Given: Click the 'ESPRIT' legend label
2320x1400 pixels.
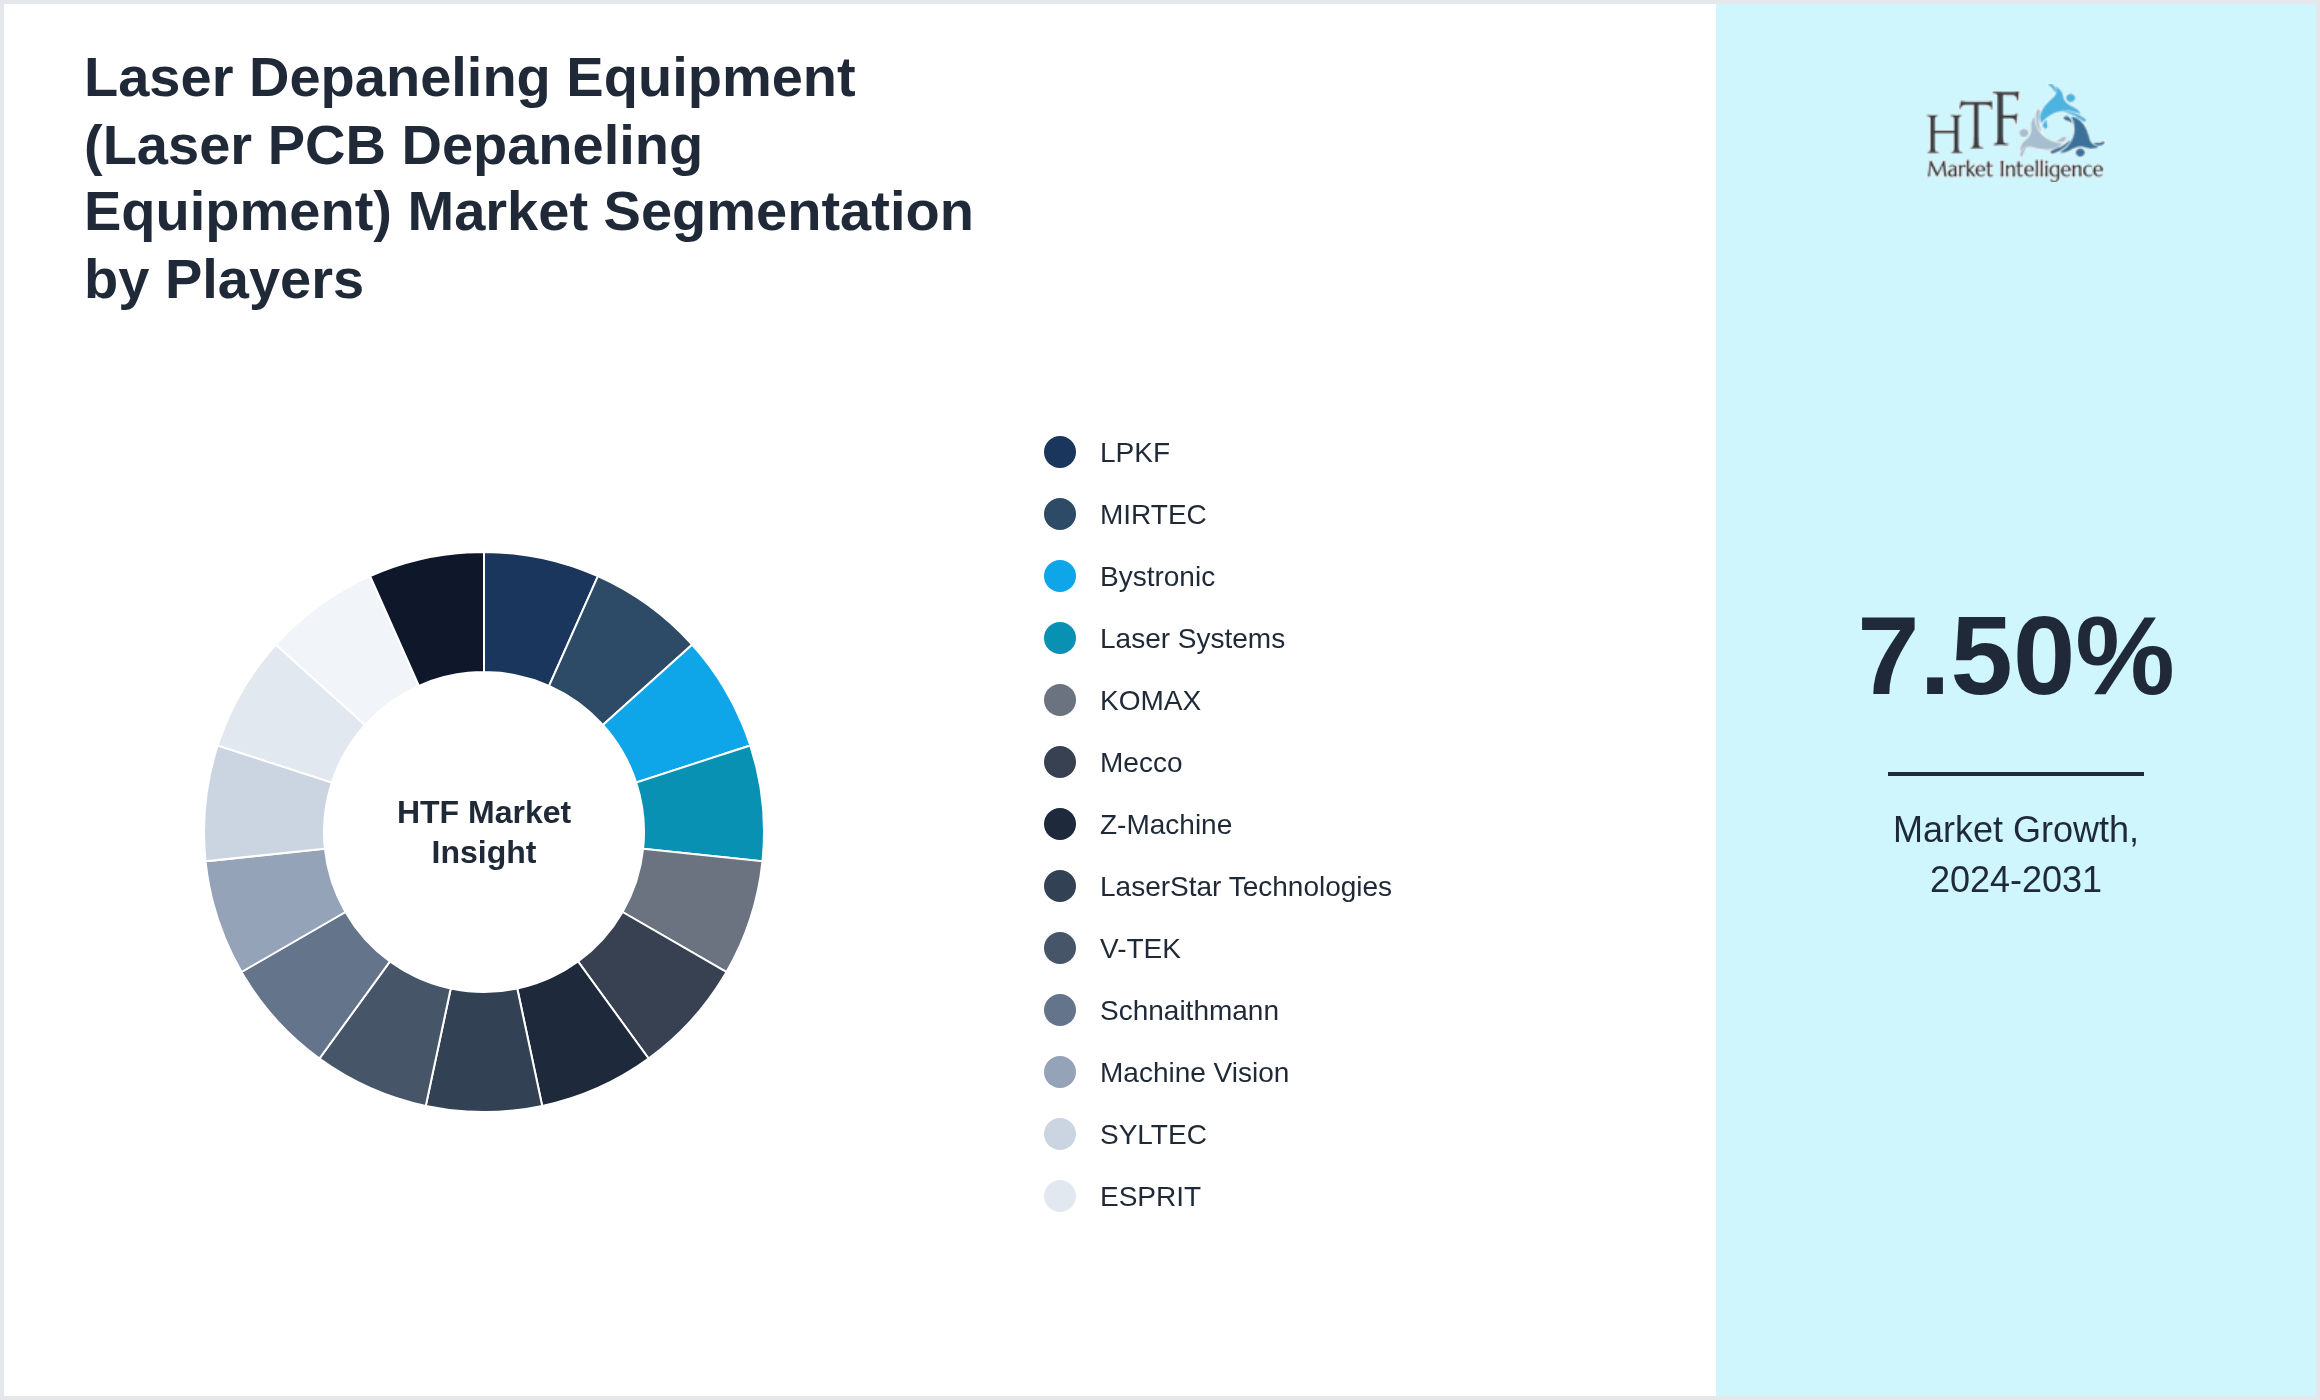Looking at the screenshot, I should coord(1150,1197).
